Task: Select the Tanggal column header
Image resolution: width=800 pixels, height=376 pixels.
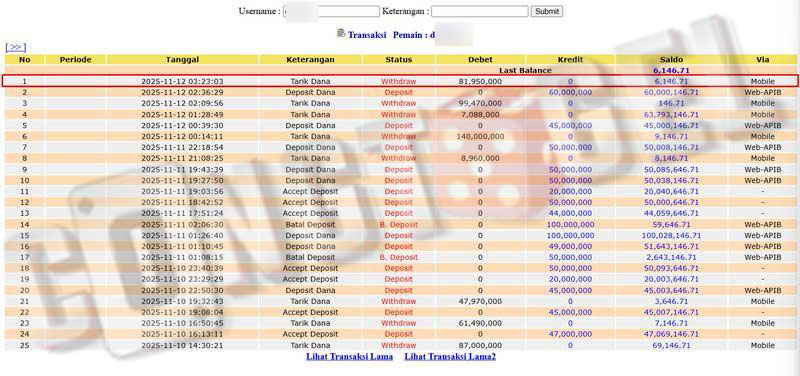Action: coord(182,60)
